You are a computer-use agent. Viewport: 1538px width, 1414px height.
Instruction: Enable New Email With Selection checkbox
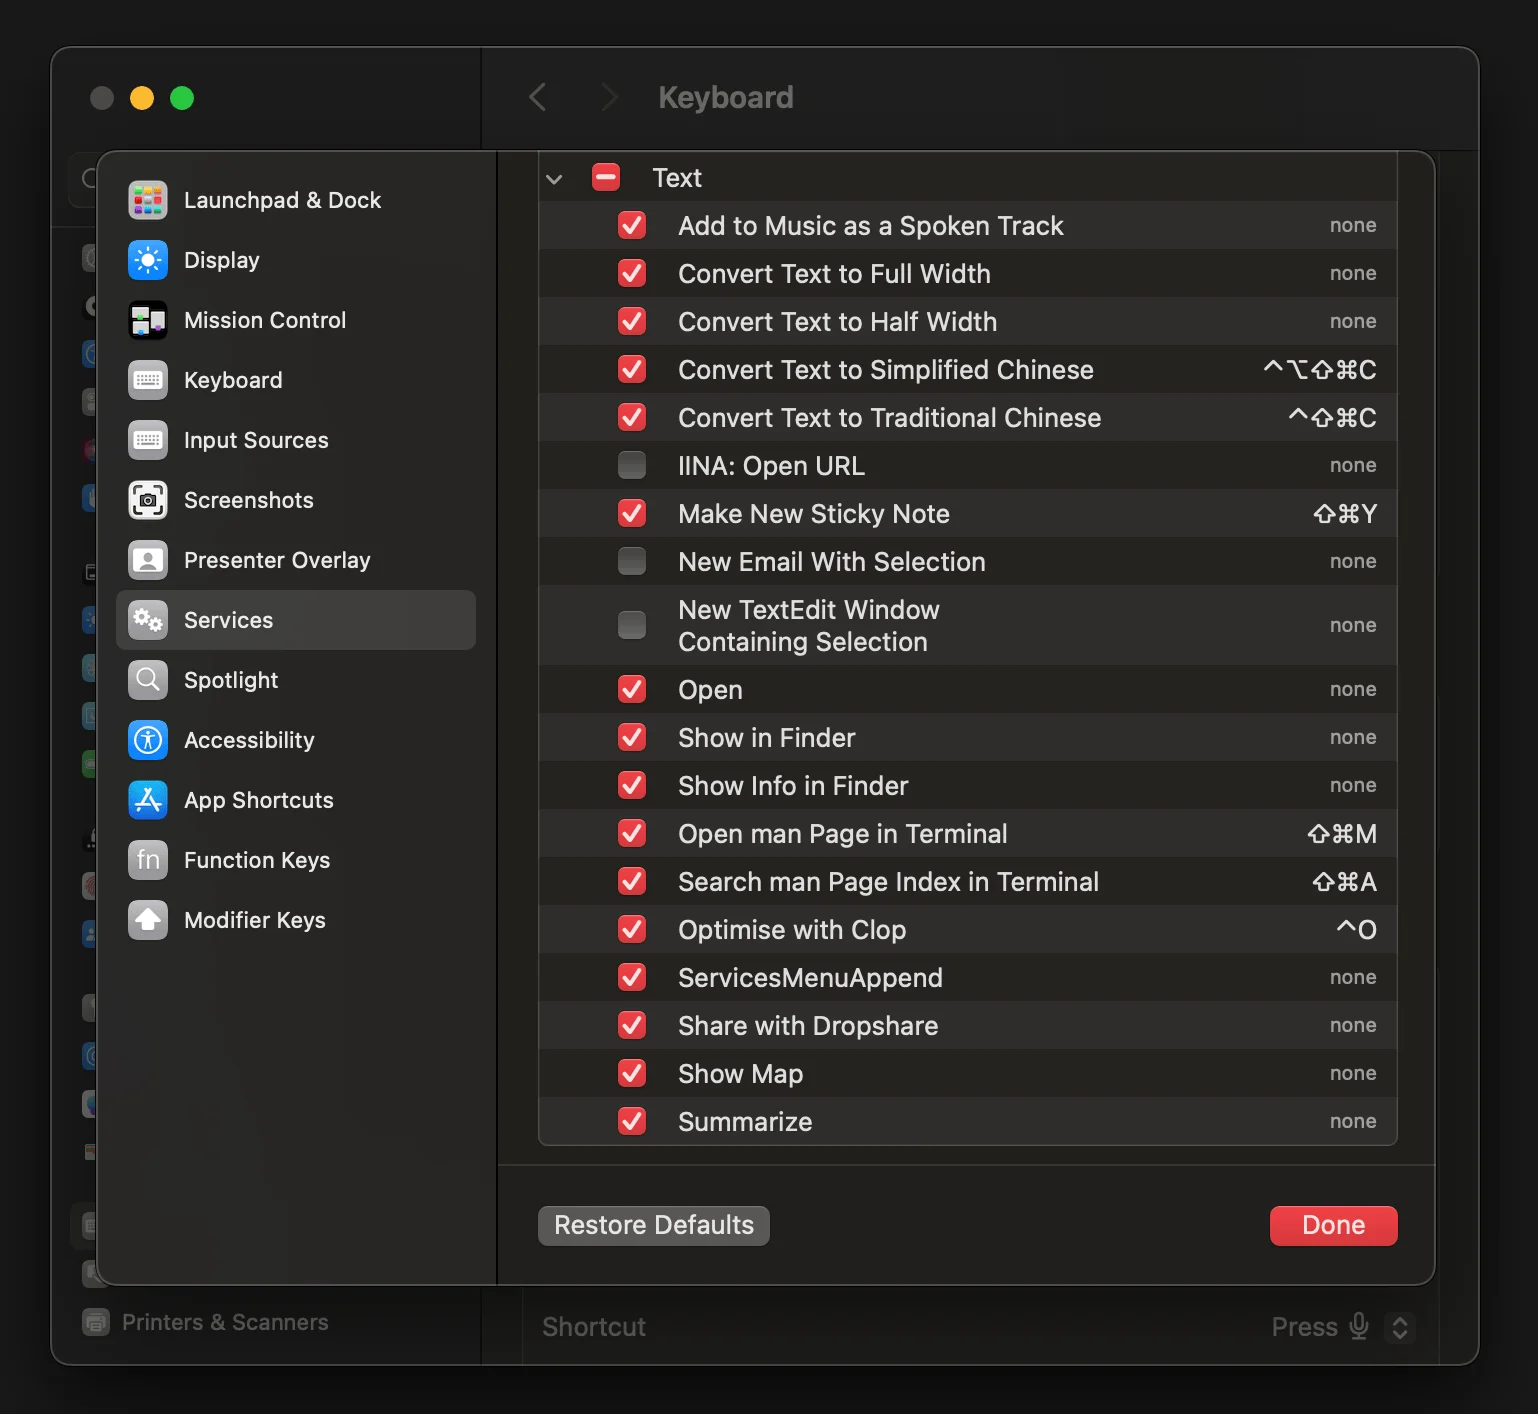pos(632,562)
